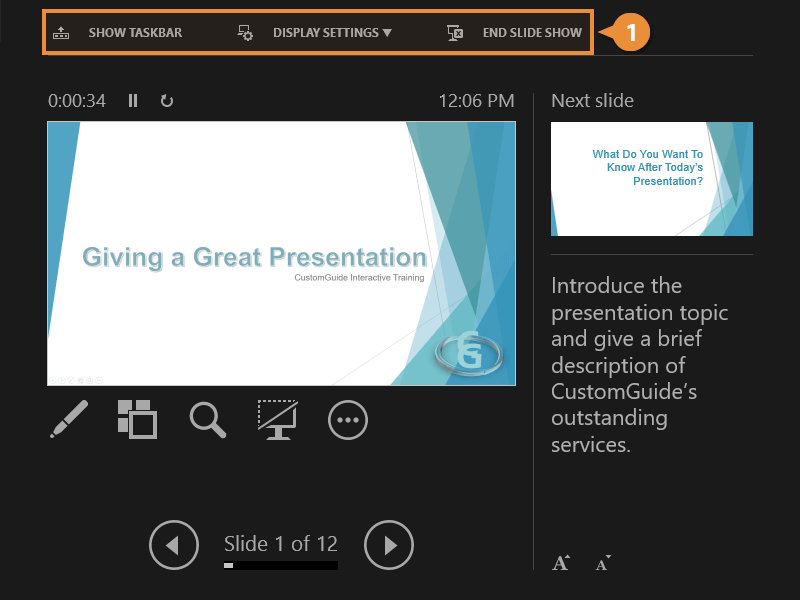This screenshot has width=800, height=600.
Task: Click the Next Slide preview thumbnail
Action: coord(652,178)
